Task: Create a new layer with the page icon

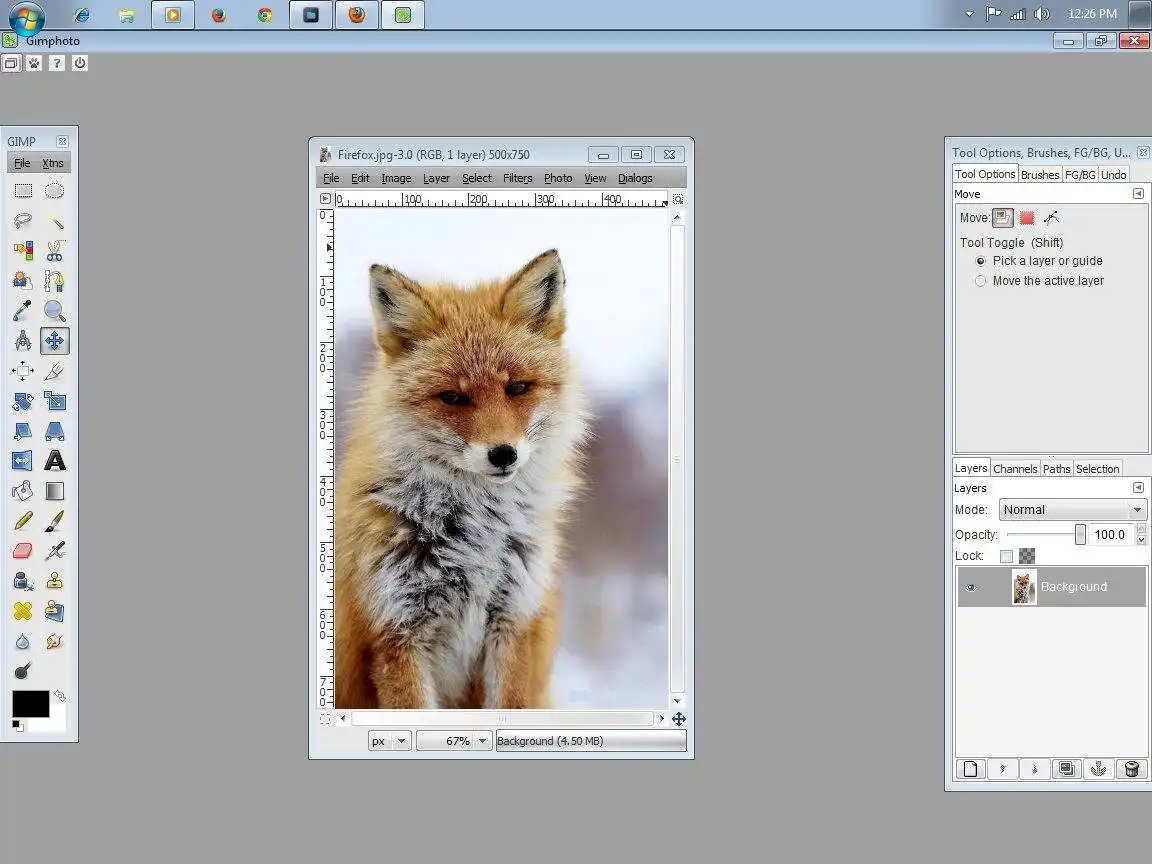Action: (969, 769)
